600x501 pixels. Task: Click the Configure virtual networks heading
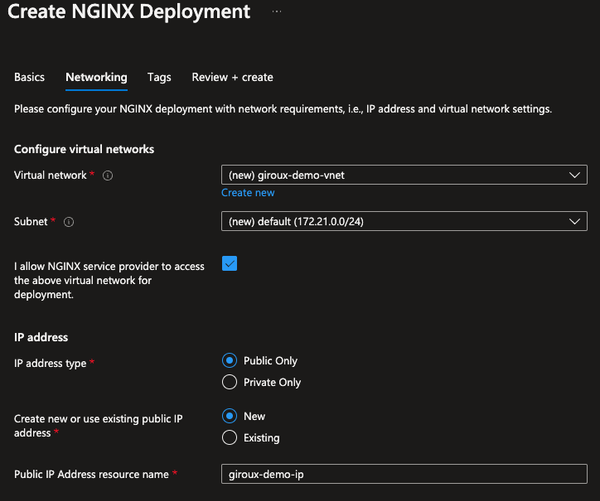pos(84,149)
